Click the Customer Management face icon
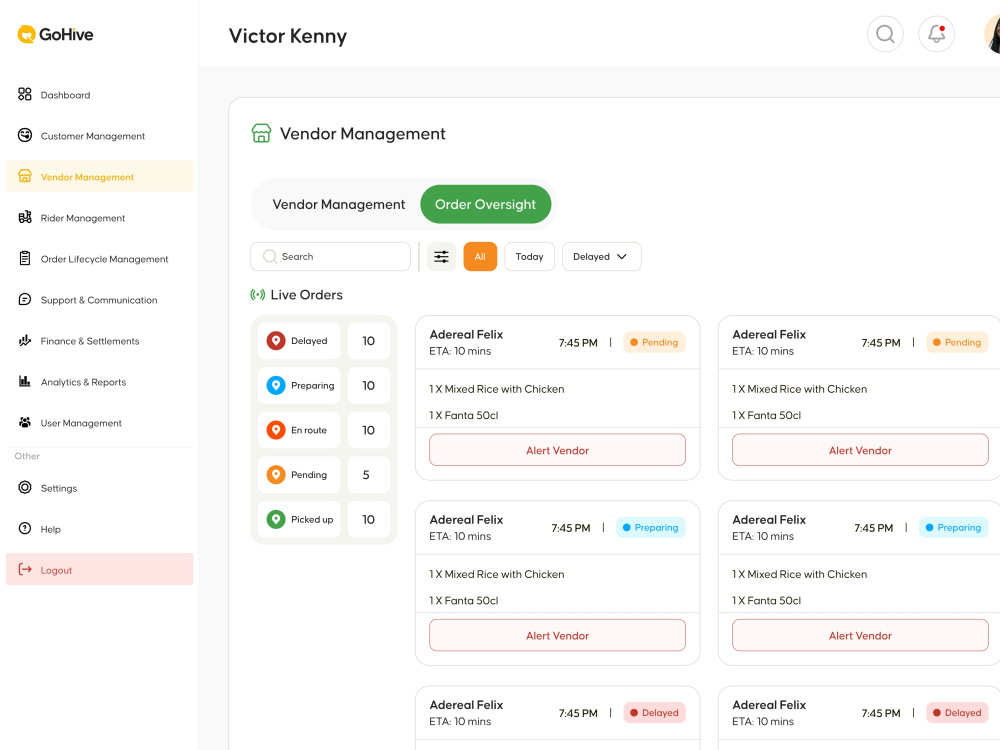The height and width of the screenshot is (750, 1000). [25, 135]
